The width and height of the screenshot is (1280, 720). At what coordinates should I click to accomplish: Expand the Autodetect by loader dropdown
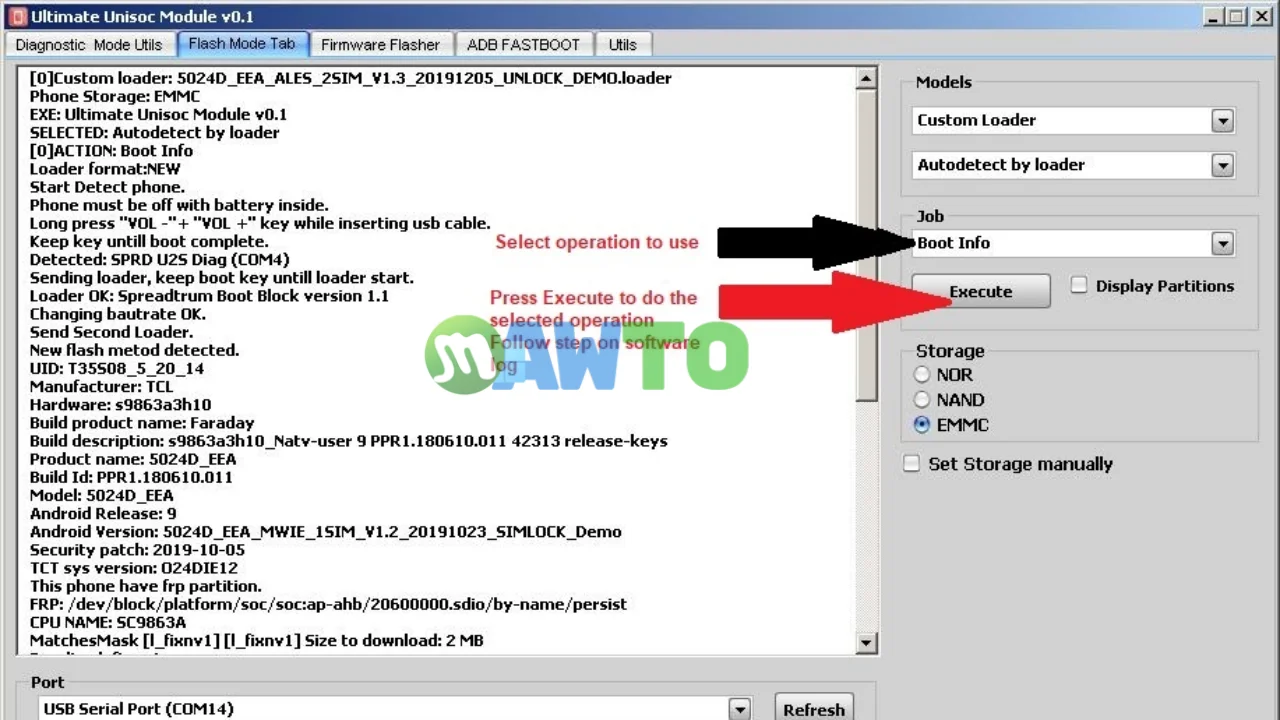tap(1222, 166)
